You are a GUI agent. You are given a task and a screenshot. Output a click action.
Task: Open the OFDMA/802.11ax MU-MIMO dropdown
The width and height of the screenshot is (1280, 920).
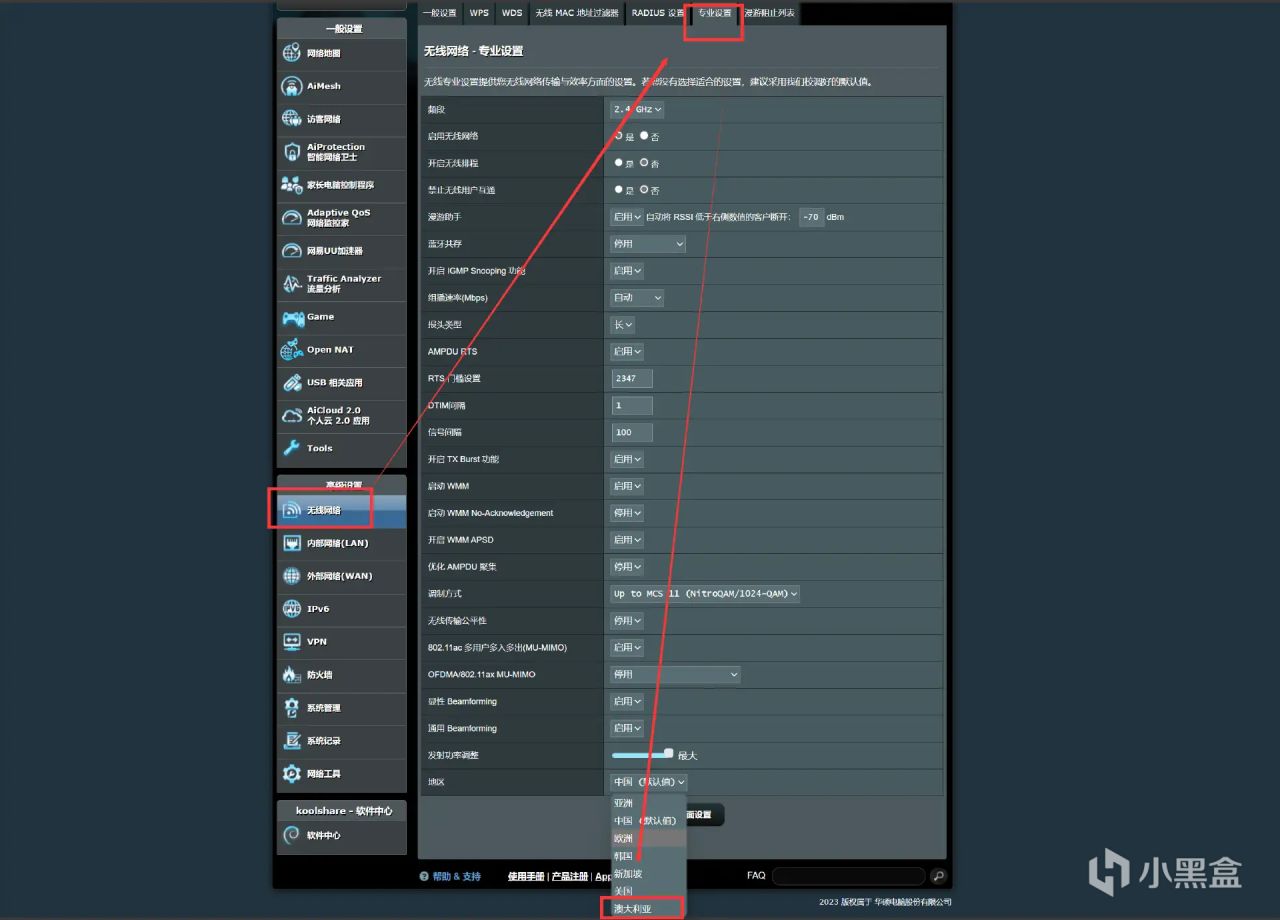pyautogui.click(x=675, y=675)
